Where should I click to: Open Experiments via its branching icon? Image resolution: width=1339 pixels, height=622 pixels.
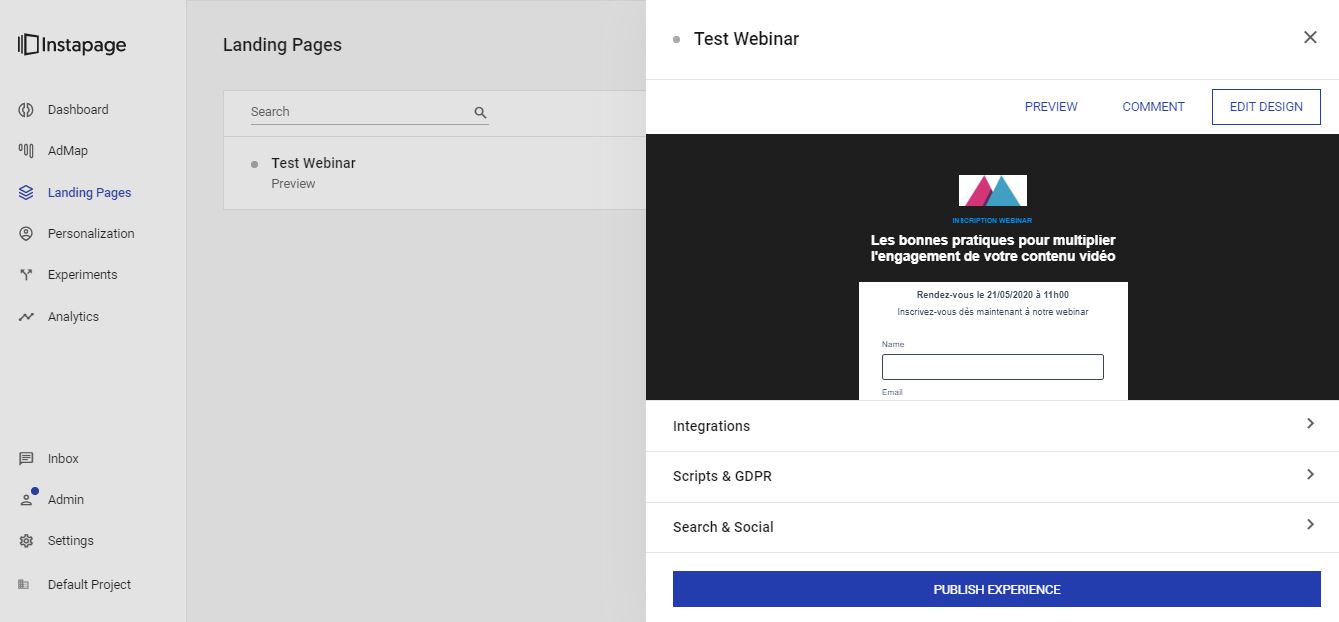(27, 275)
